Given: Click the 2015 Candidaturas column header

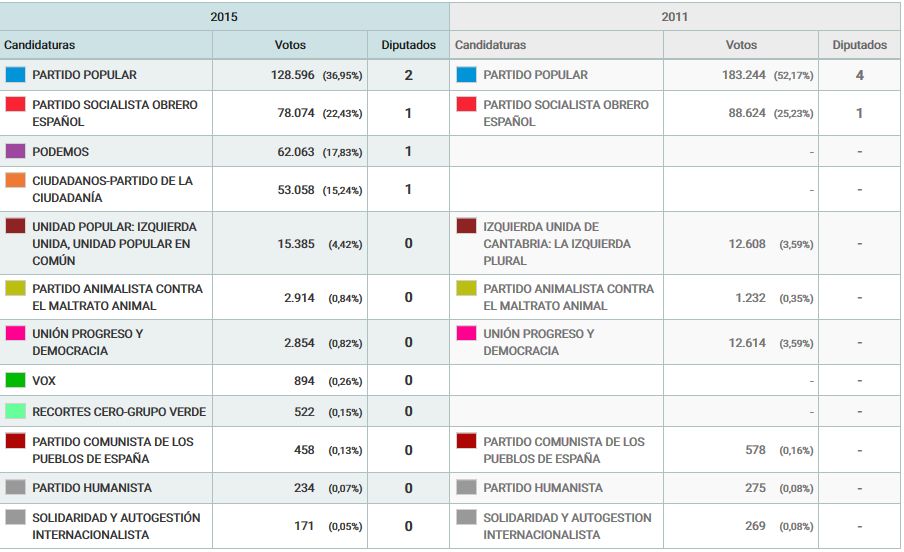Looking at the screenshot, I should point(106,45).
